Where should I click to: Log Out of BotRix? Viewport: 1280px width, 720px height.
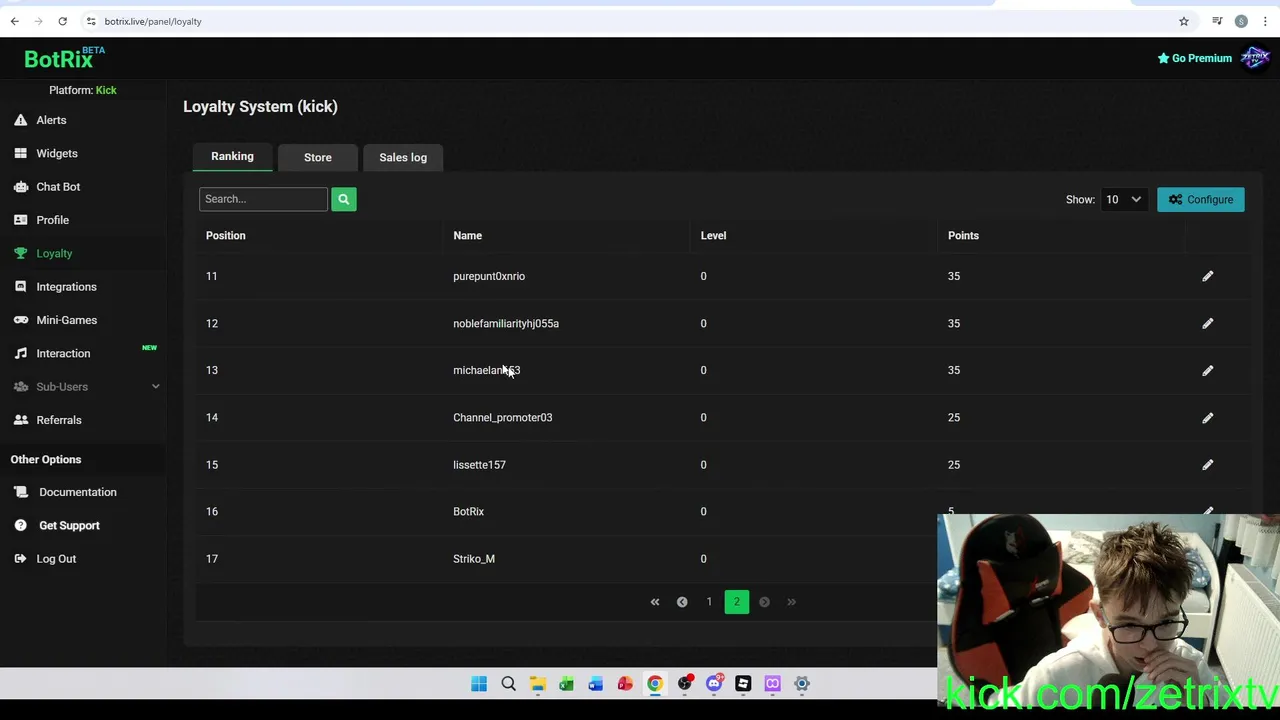coord(56,558)
